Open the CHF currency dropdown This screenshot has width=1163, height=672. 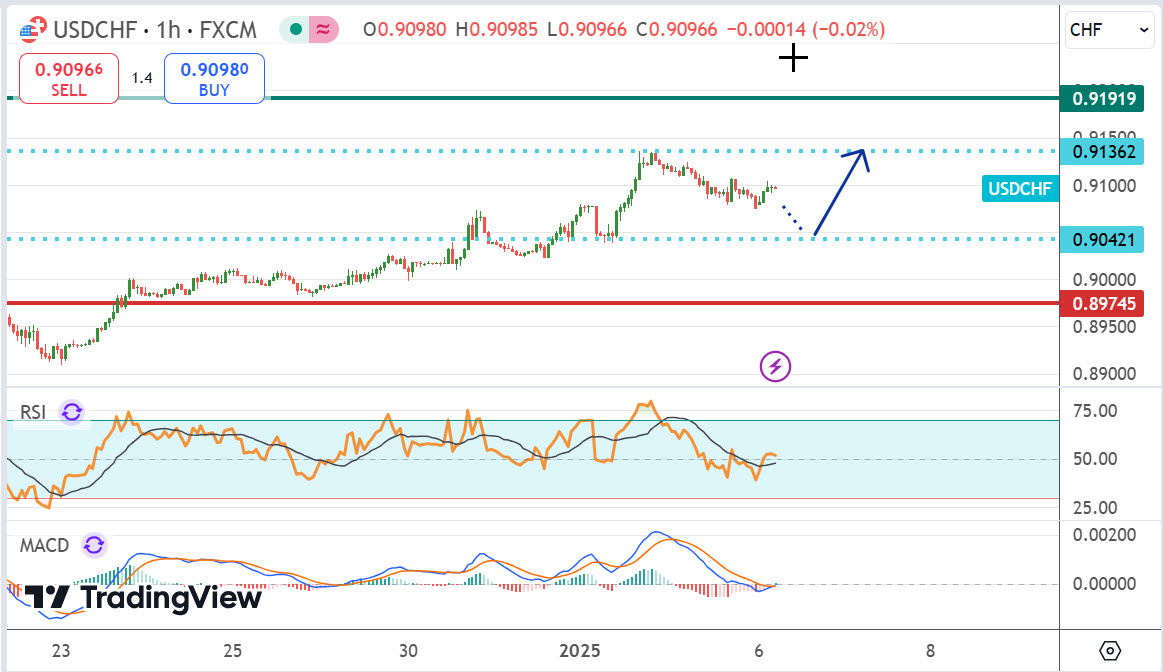[x=1110, y=30]
